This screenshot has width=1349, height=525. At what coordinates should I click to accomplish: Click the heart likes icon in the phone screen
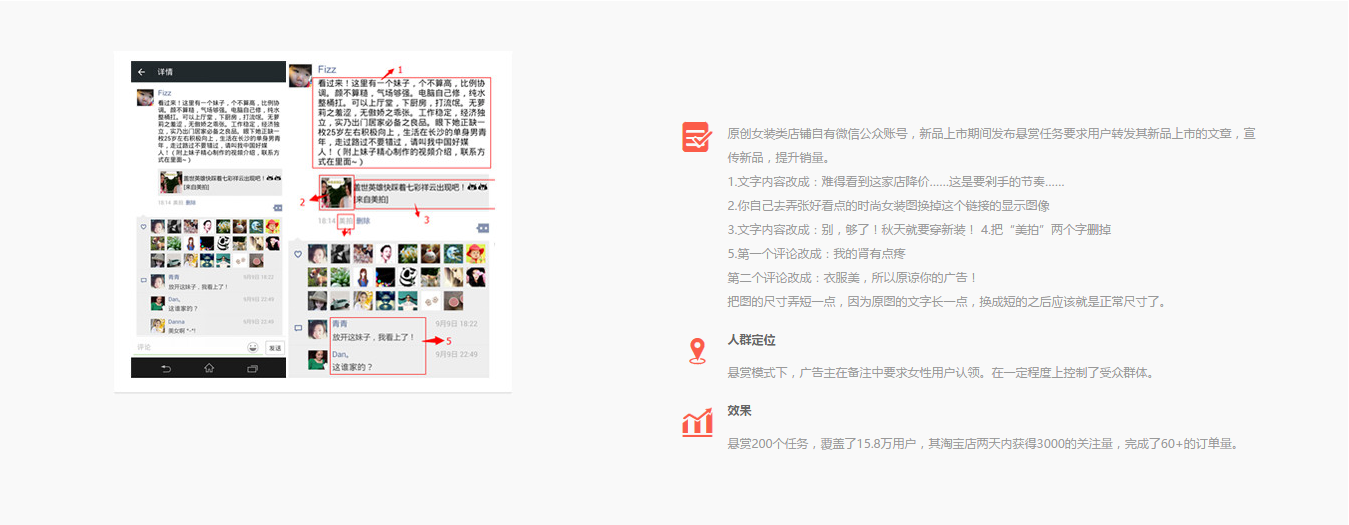[x=143, y=227]
